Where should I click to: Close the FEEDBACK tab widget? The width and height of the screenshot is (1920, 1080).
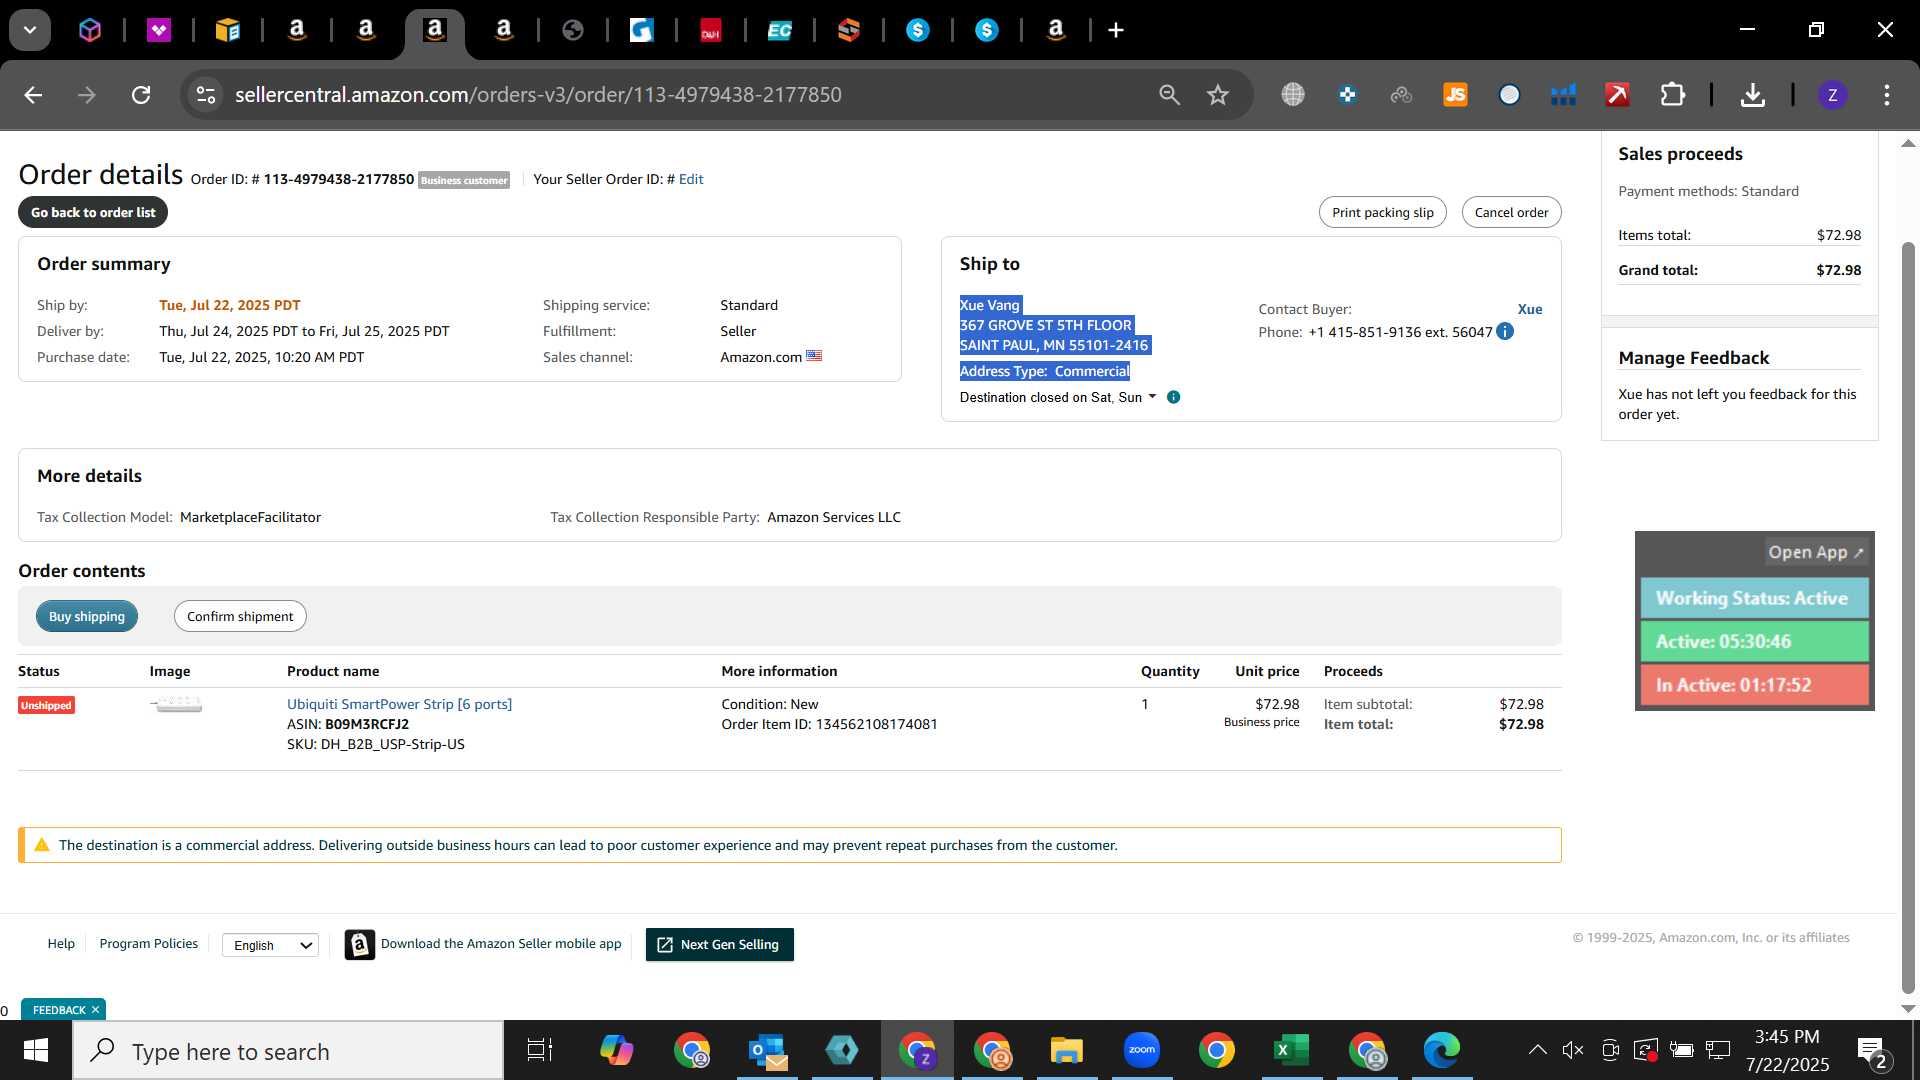(x=95, y=1010)
